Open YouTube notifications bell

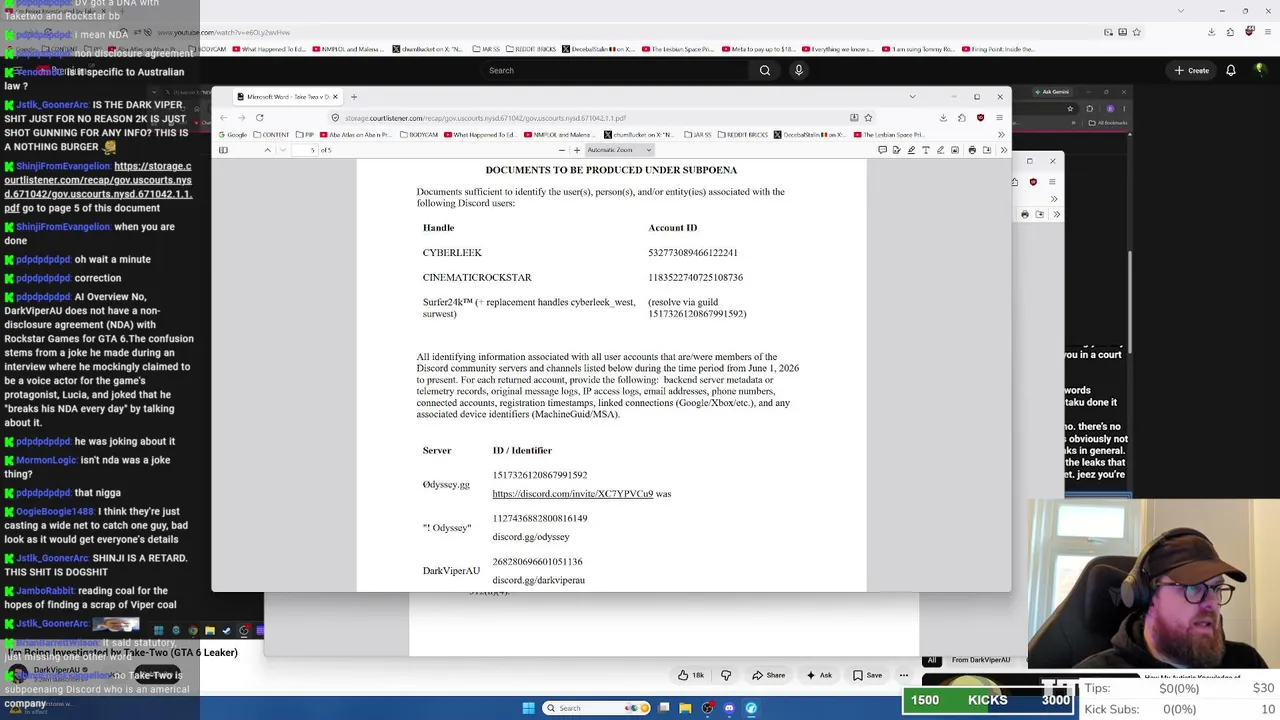coord(1231,70)
